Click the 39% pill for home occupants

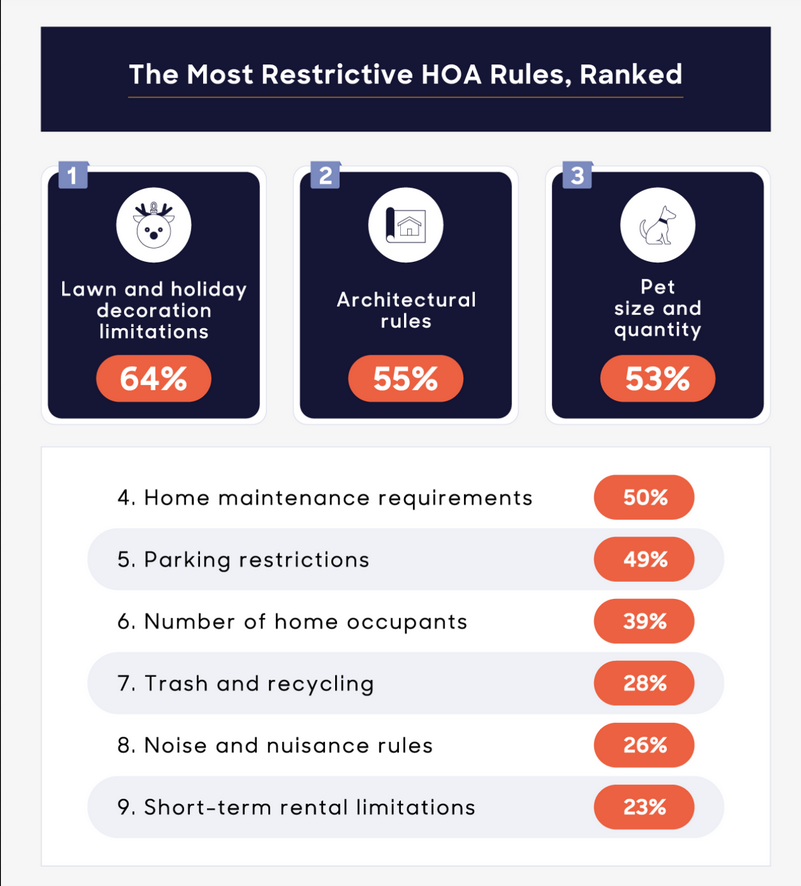[644, 622]
